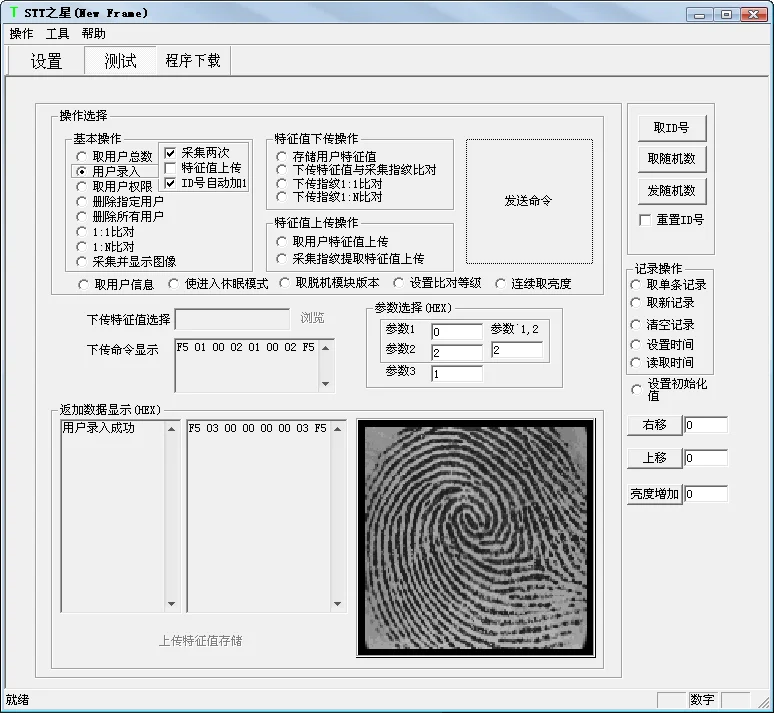Select 下传指纹1:N比对 option
This screenshot has width=774, height=713.
click(x=329, y=197)
